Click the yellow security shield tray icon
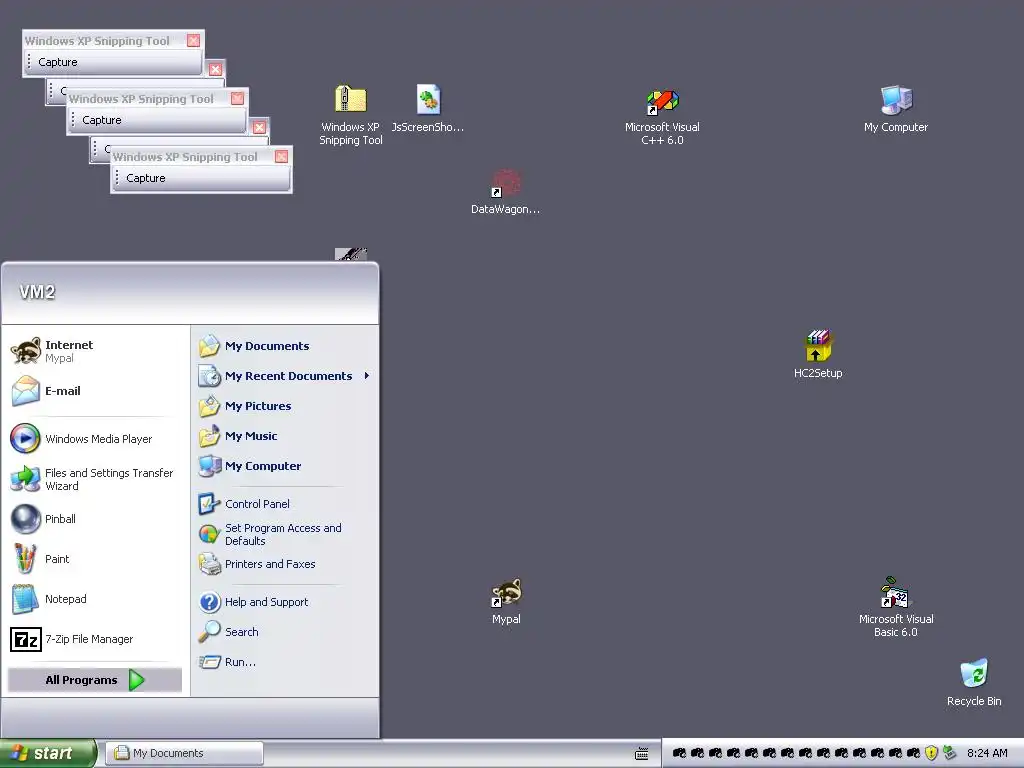1024x768 pixels. (x=932, y=753)
